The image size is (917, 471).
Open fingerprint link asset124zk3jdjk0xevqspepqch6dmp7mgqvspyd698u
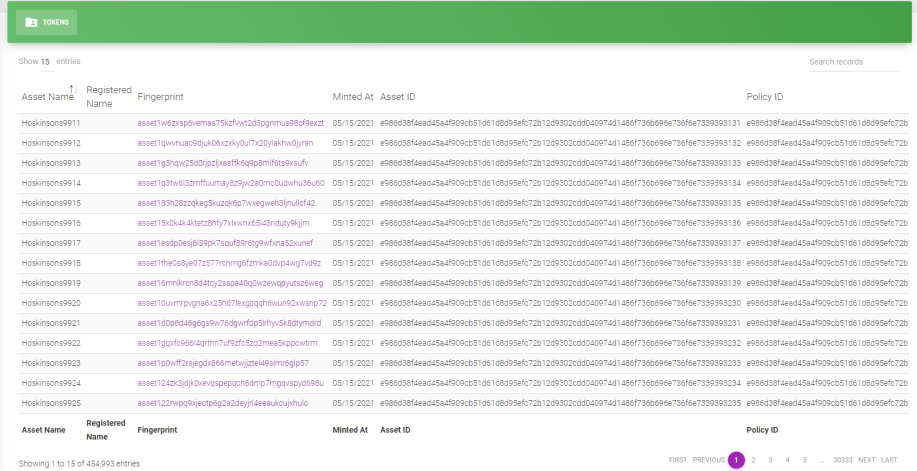tap(230, 383)
